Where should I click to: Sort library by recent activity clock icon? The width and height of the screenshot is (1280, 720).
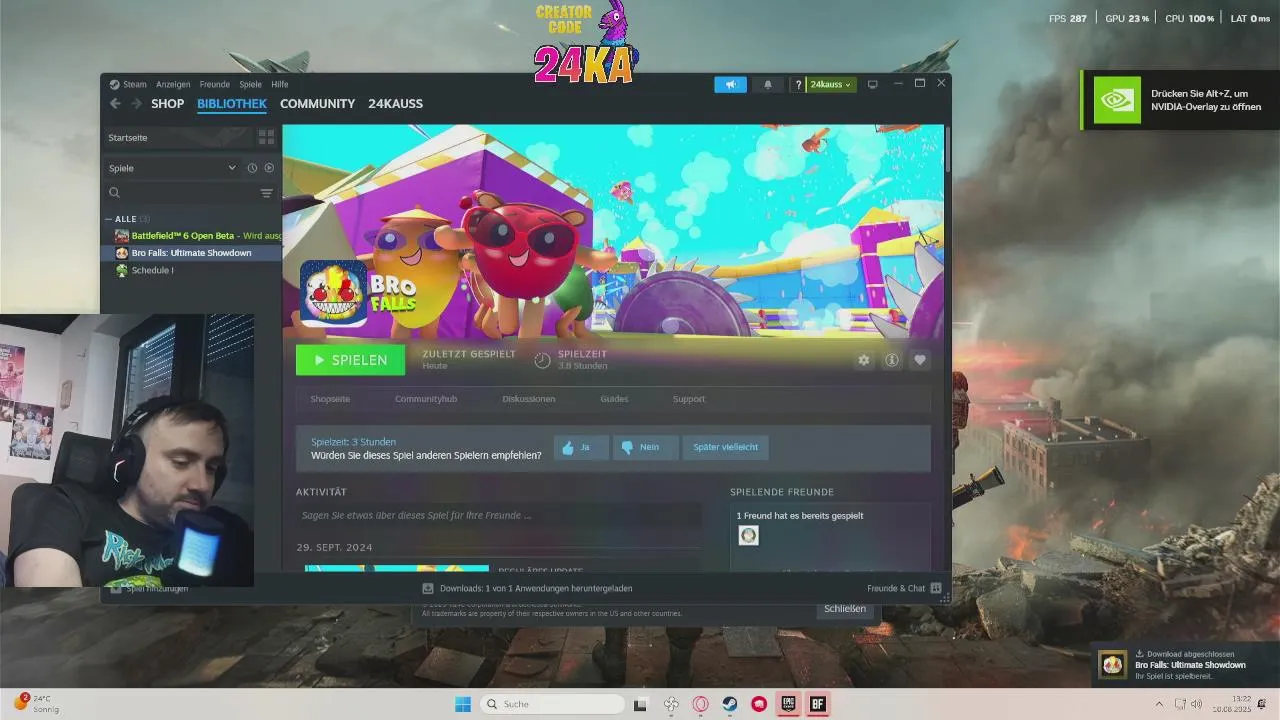[x=252, y=168]
